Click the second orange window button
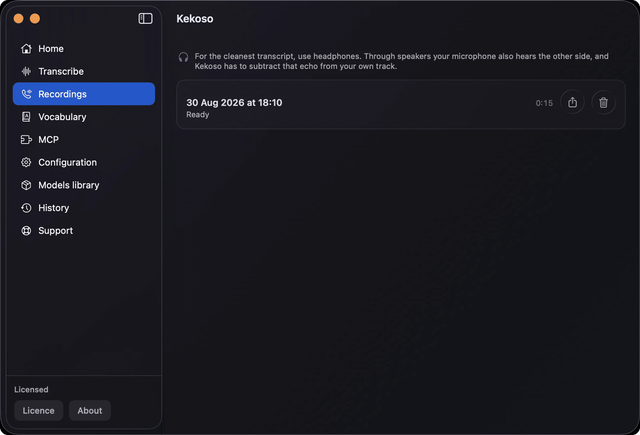The image size is (640, 435). click(x=35, y=18)
